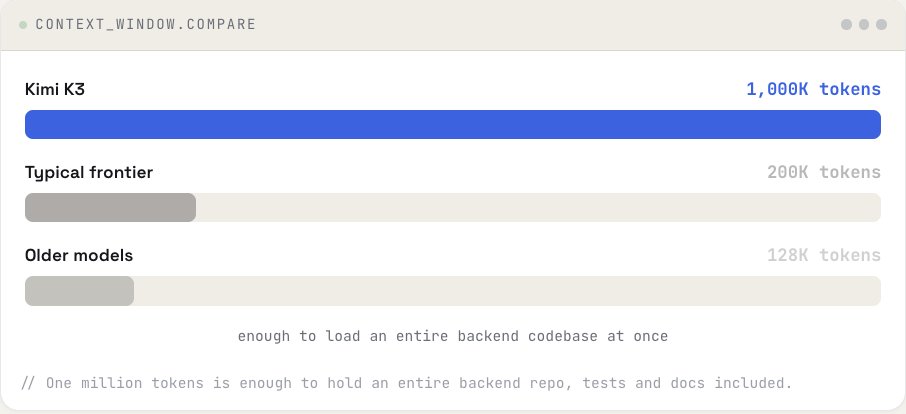The height and width of the screenshot is (414, 906).
Task: Click the full blue Kimi K3 bar
Action: pyautogui.click(x=453, y=125)
